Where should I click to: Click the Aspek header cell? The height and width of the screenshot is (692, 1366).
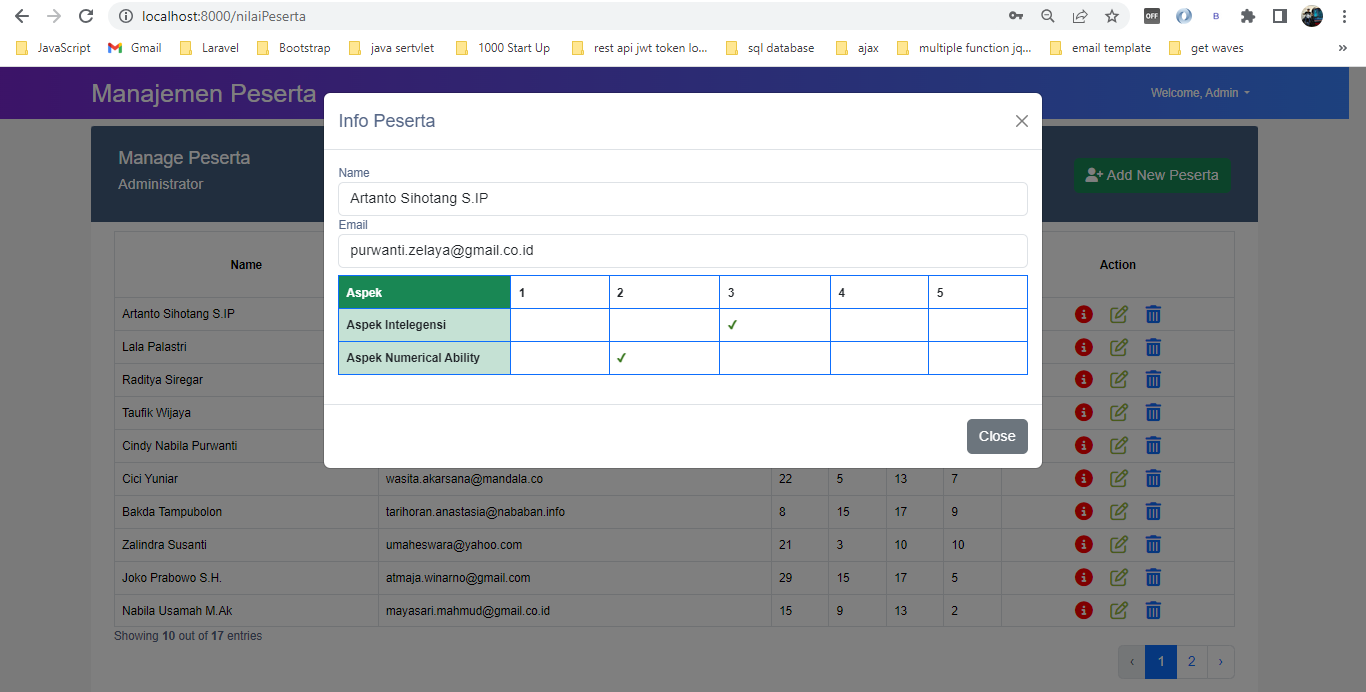point(425,292)
